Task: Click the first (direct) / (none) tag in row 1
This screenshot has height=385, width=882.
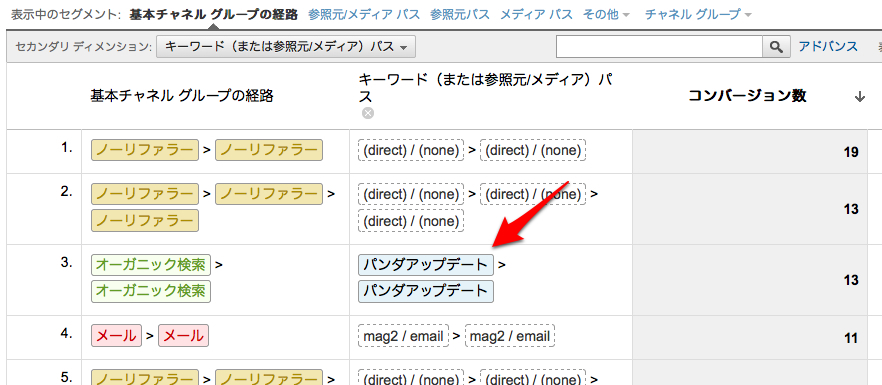Action: click(x=411, y=150)
